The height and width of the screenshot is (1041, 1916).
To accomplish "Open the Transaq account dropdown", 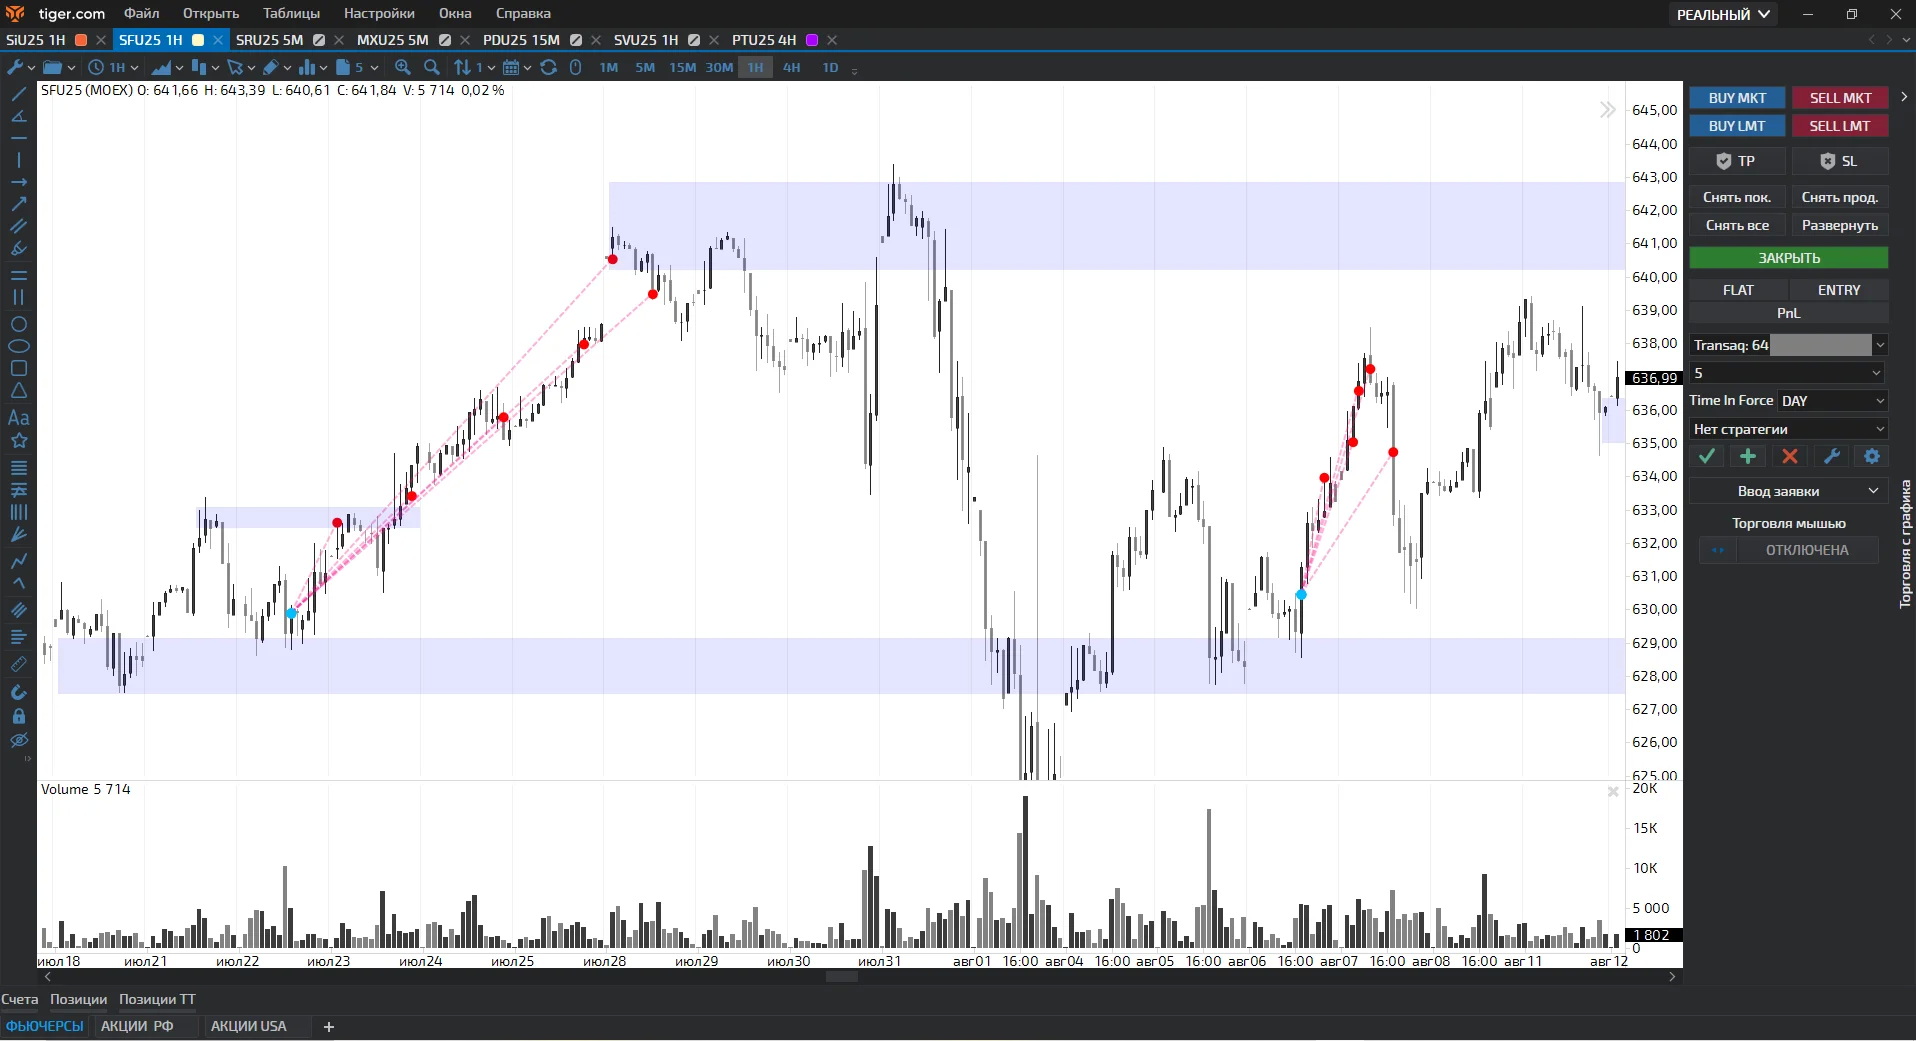I will click(x=1789, y=345).
